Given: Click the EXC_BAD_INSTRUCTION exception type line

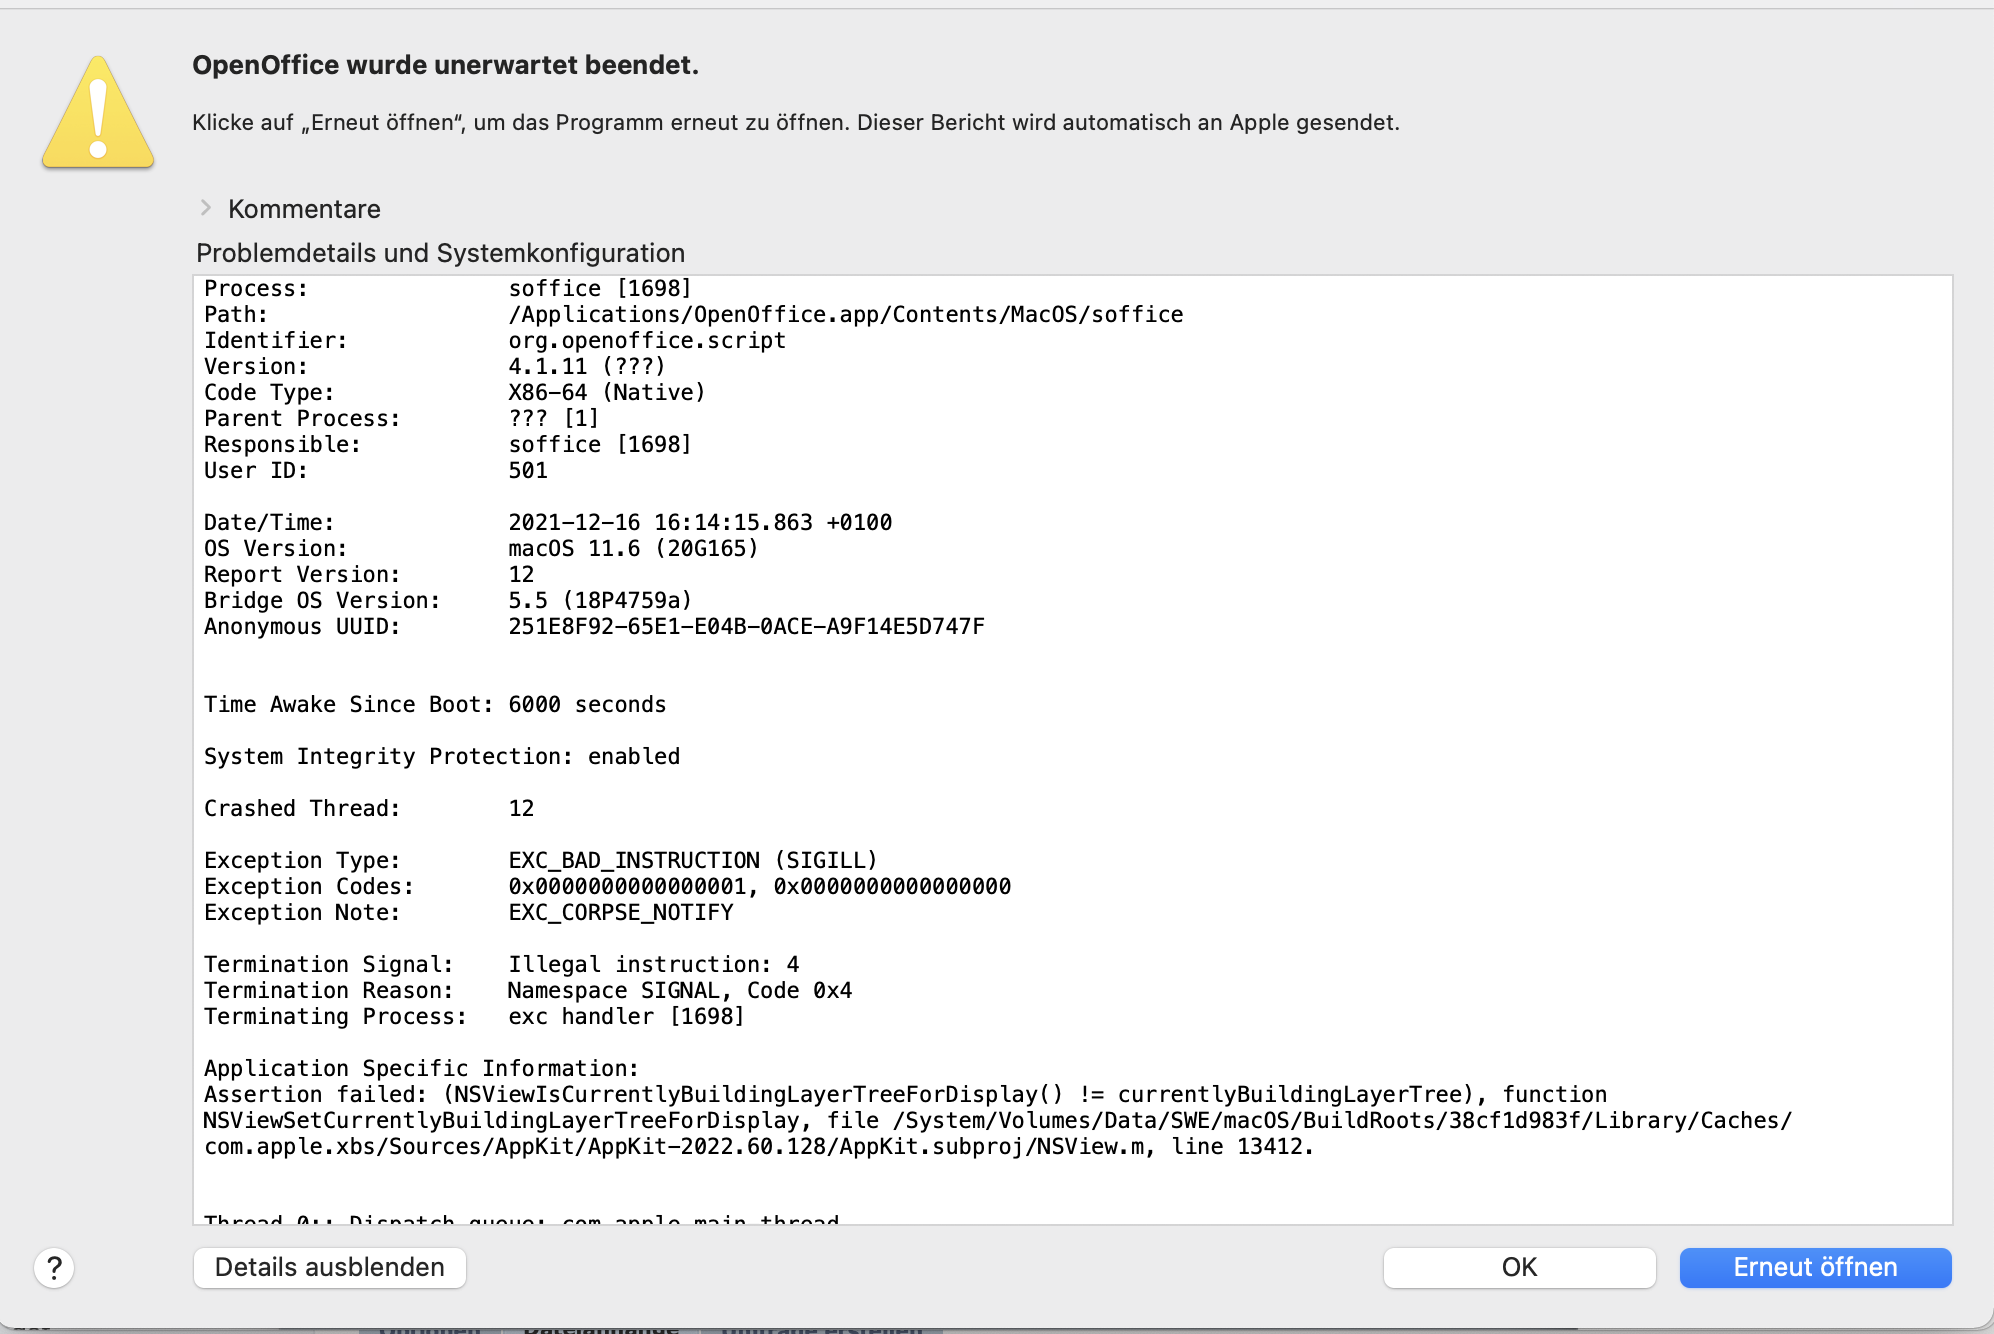Looking at the screenshot, I should click(692, 861).
